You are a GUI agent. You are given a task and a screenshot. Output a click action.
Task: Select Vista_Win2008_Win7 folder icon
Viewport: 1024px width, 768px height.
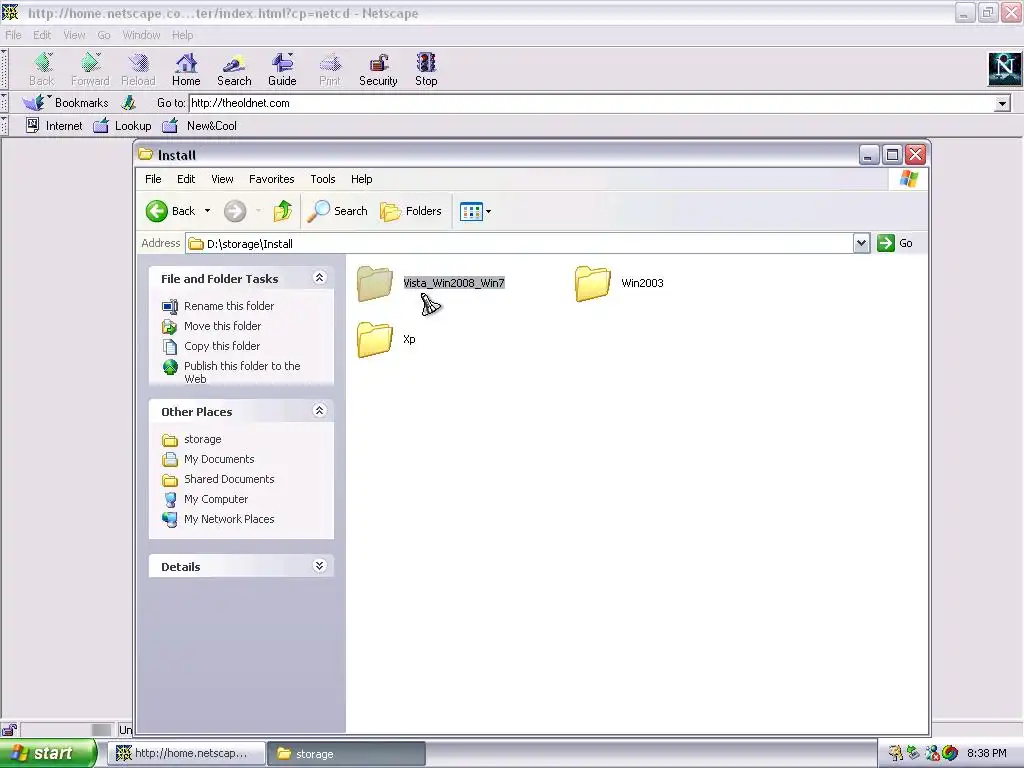click(x=375, y=283)
